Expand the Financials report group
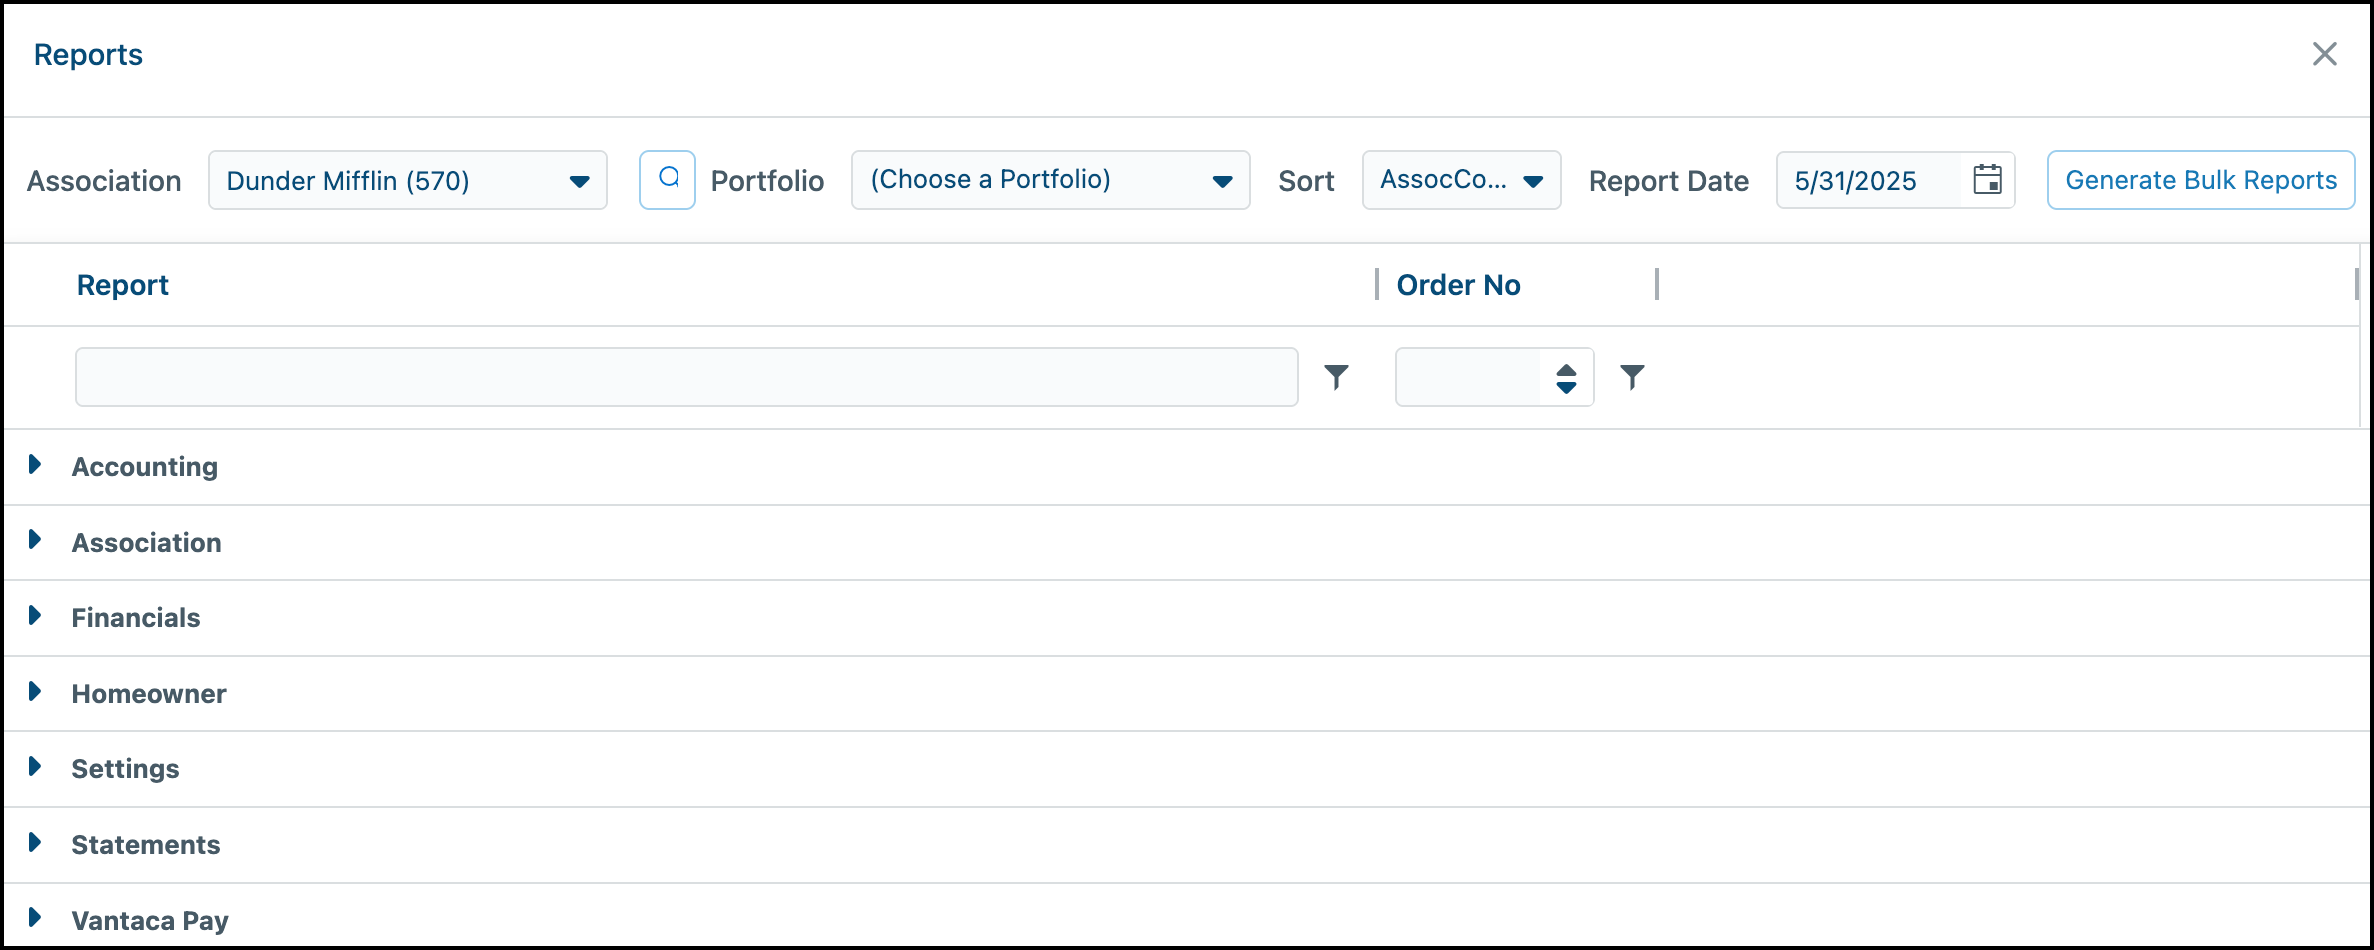 coord(35,616)
